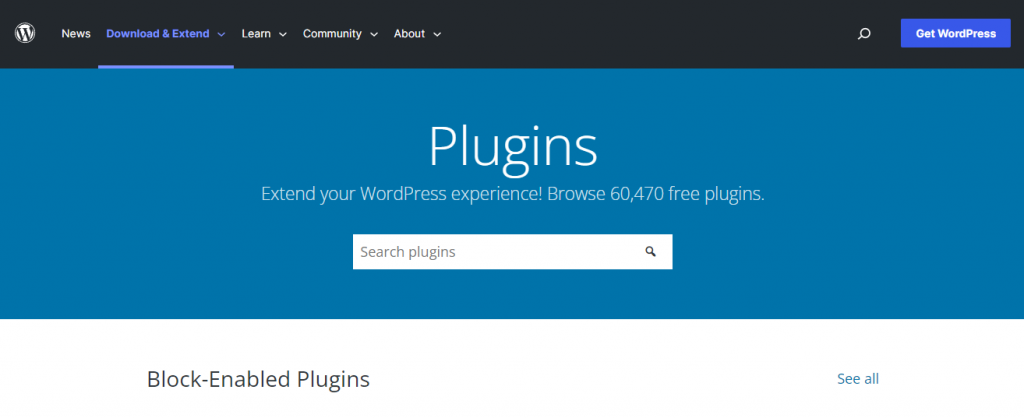Viewport: 1024px width, 418px height.
Task: Follow the See all link for Block-Enabled Plugins
Action: pyautogui.click(x=858, y=379)
